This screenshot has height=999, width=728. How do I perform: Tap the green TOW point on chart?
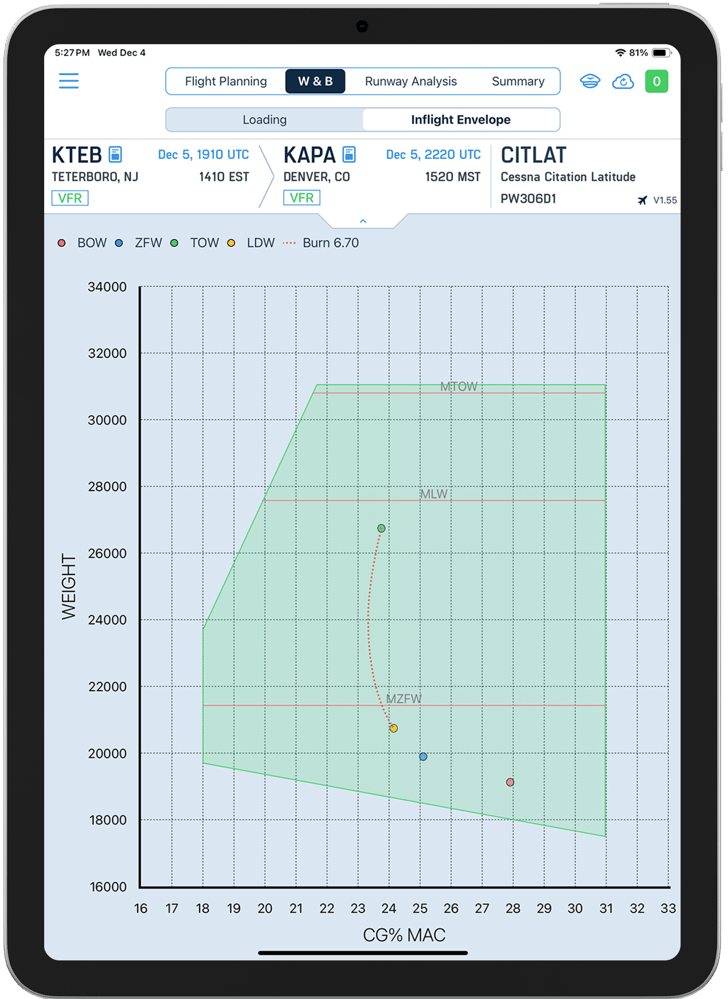point(381,528)
